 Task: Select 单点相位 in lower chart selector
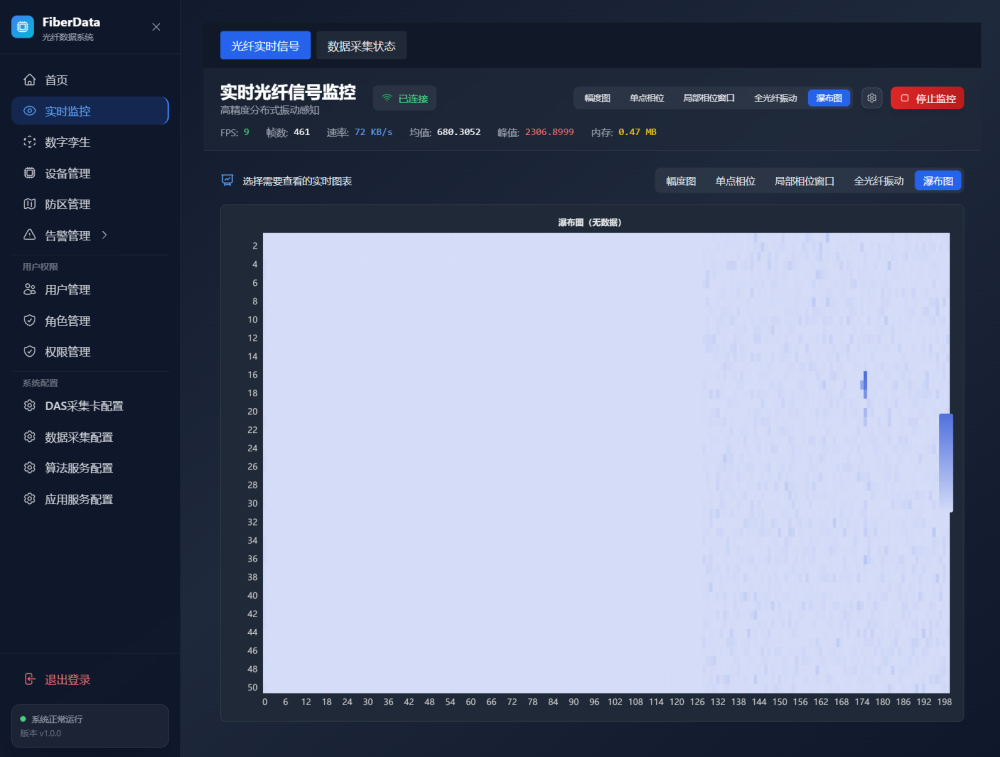point(735,181)
